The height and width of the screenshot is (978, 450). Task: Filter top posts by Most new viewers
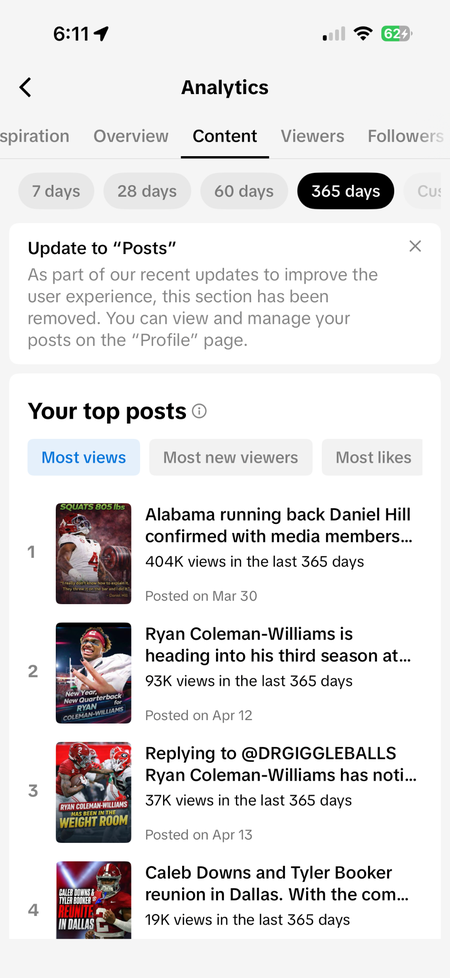(x=231, y=457)
